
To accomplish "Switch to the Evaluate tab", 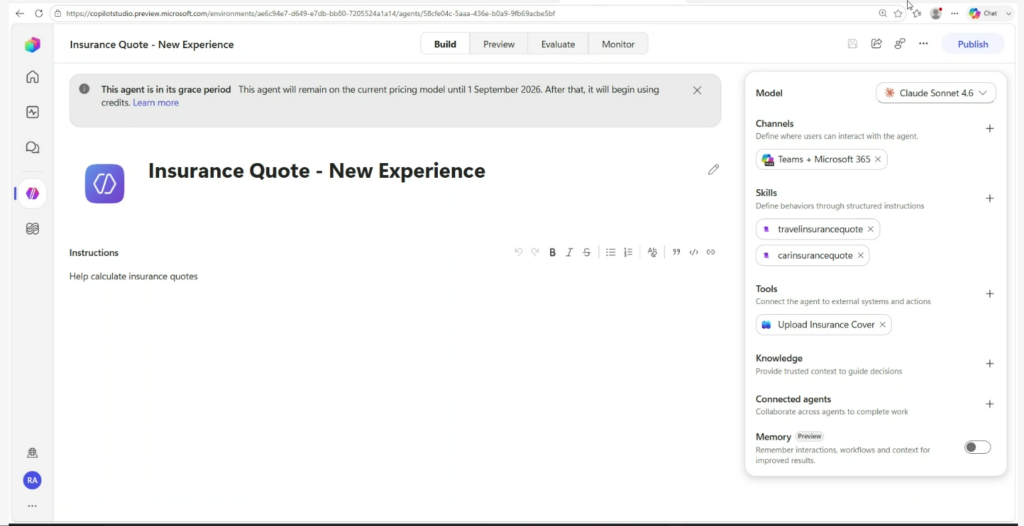I will (x=558, y=44).
